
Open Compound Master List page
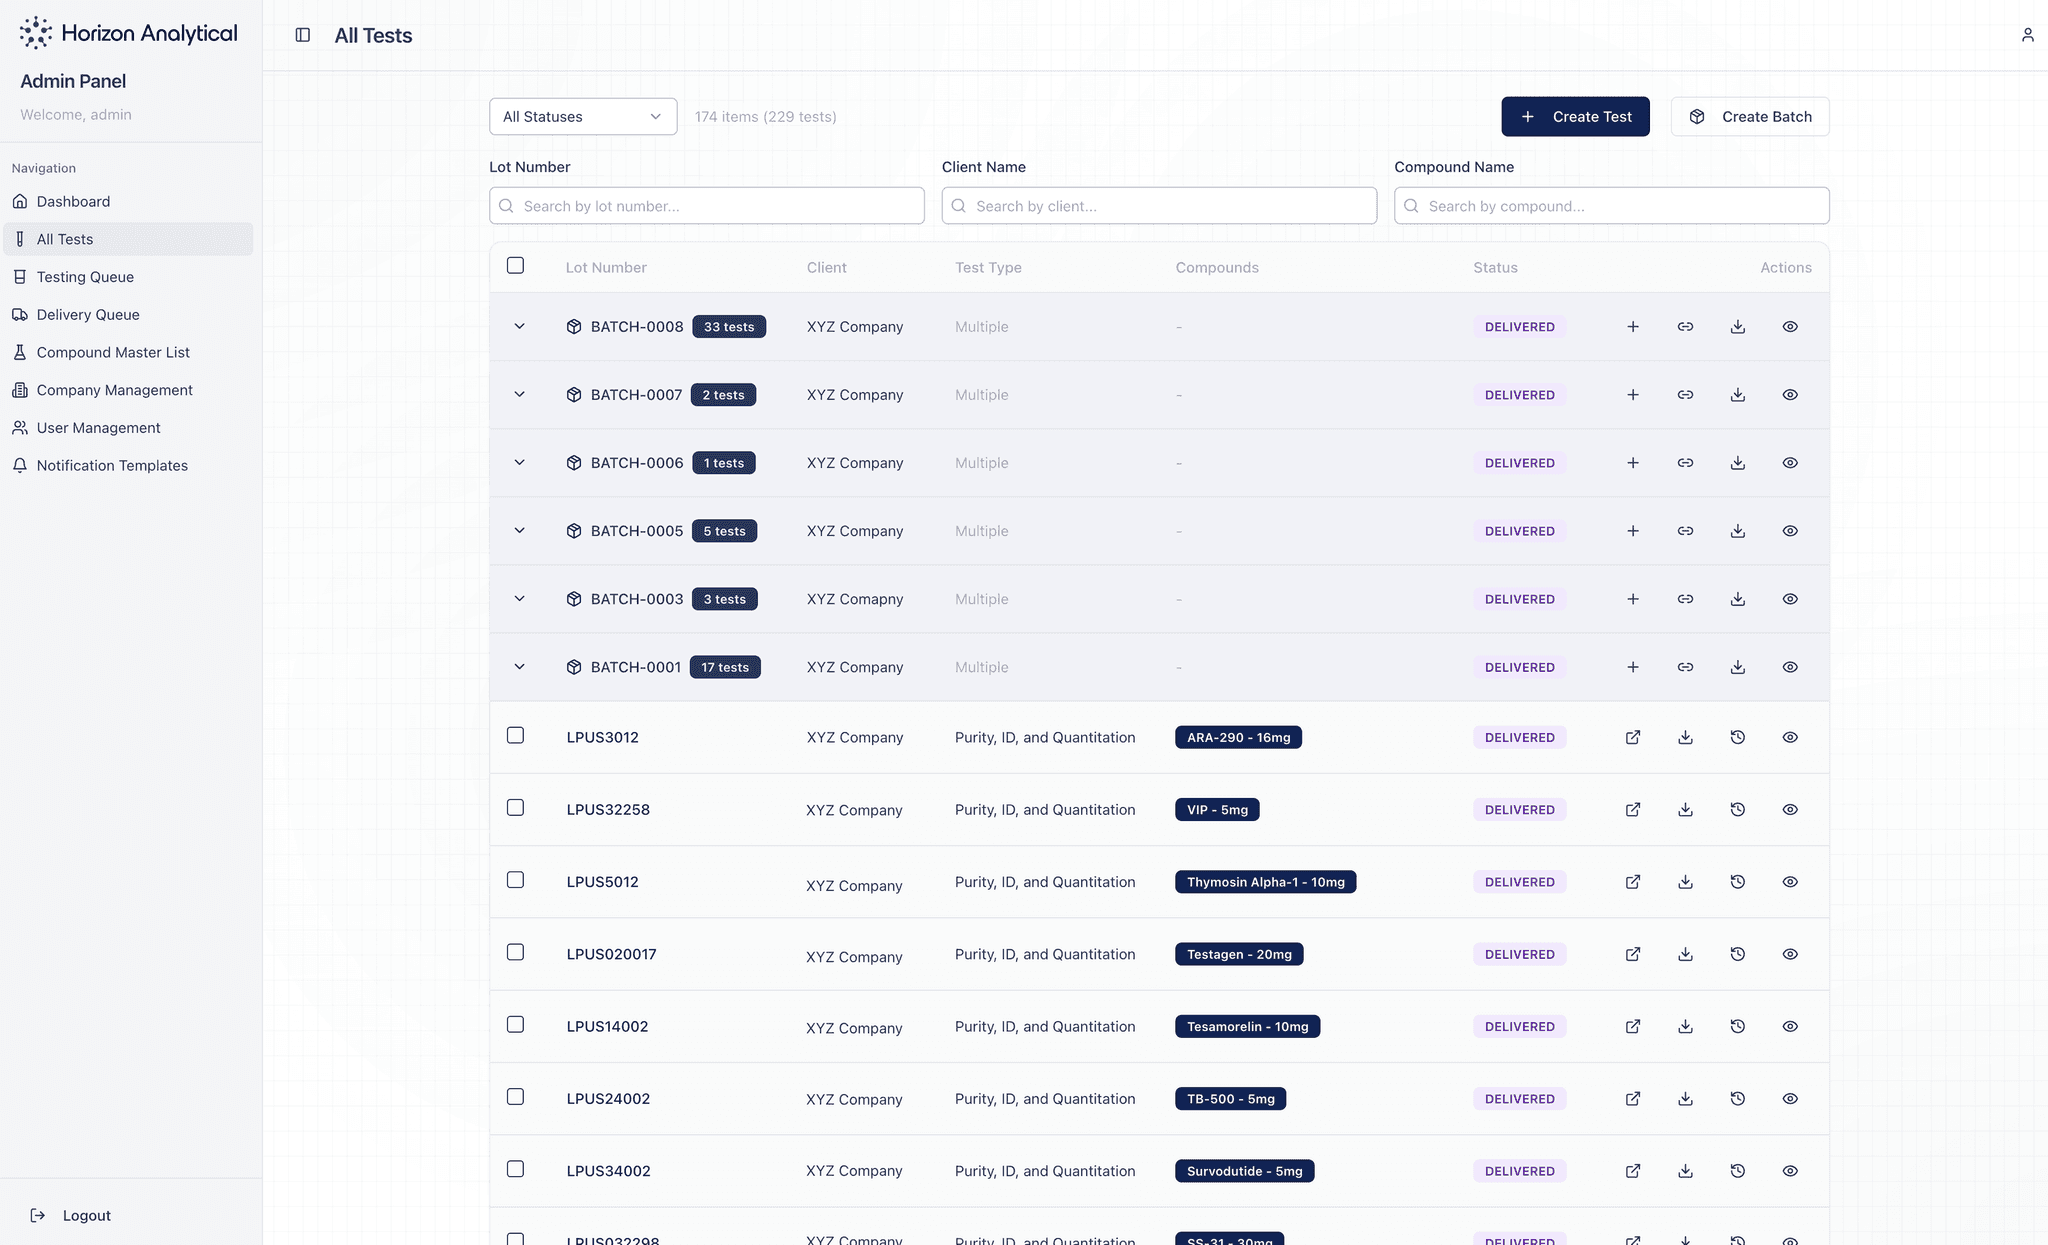(113, 352)
